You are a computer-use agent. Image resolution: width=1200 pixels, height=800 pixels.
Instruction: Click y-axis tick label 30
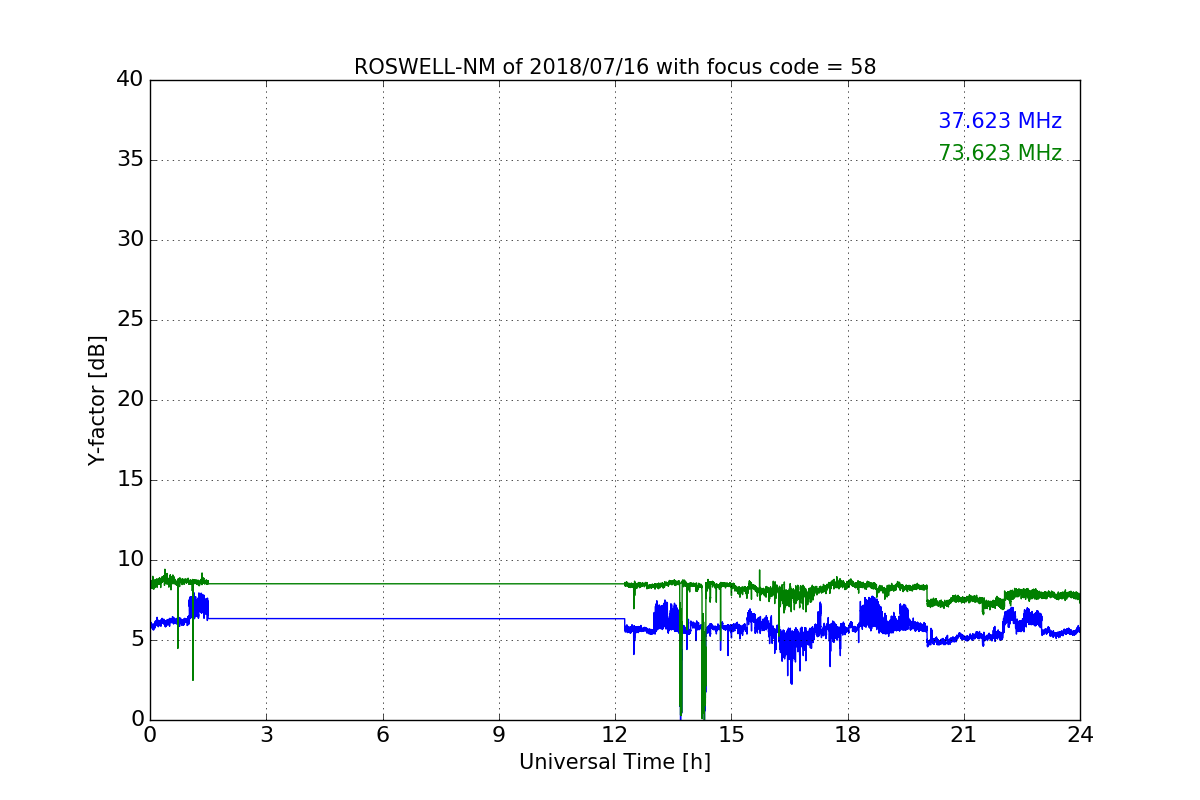[x=130, y=240]
